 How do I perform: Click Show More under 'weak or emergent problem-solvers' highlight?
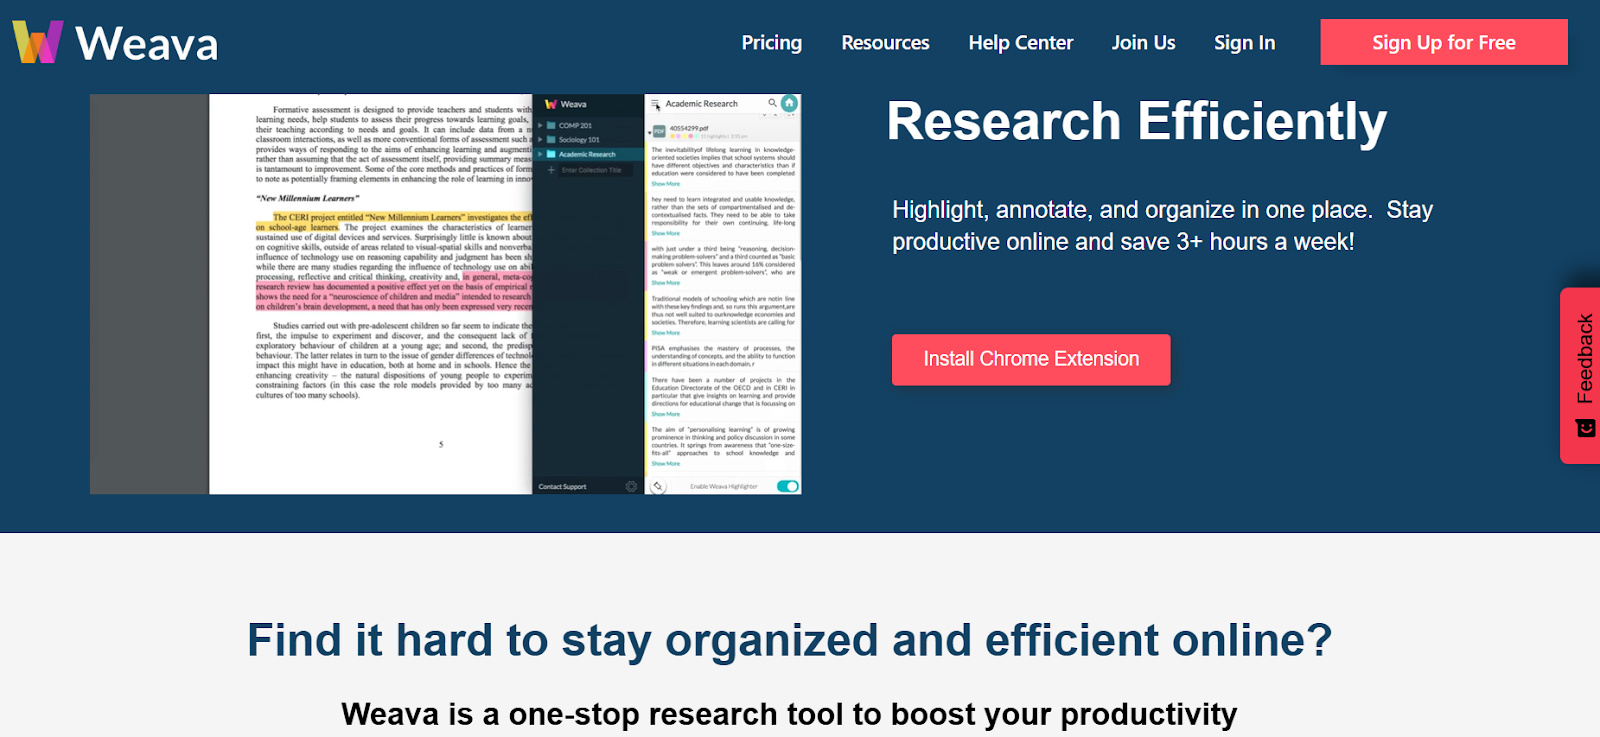[665, 283]
